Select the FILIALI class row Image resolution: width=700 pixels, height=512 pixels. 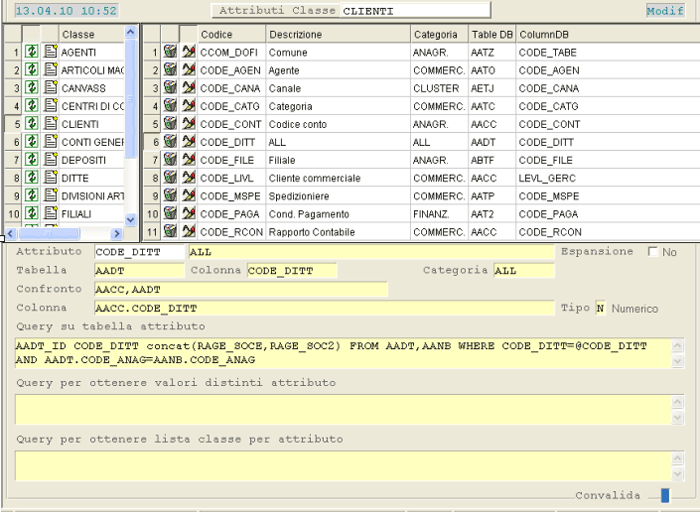click(90, 214)
